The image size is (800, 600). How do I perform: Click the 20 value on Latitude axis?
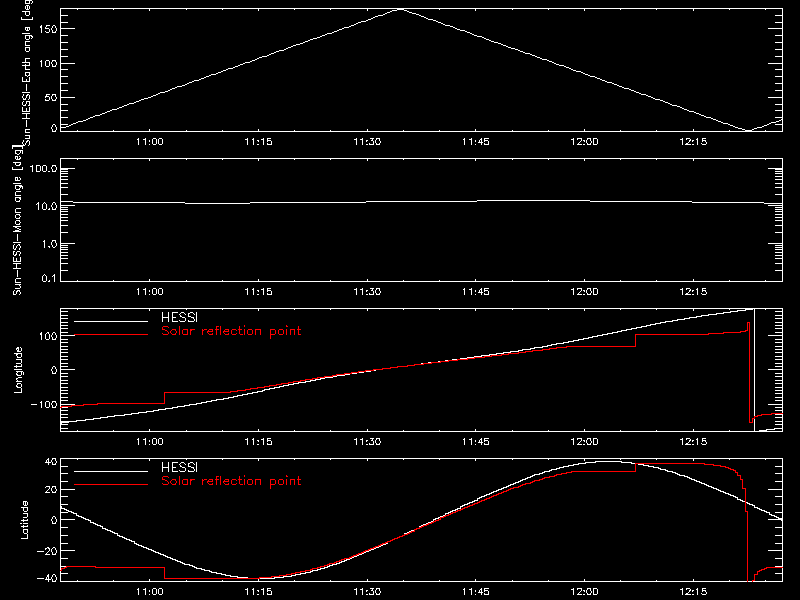(x=51, y=490)
